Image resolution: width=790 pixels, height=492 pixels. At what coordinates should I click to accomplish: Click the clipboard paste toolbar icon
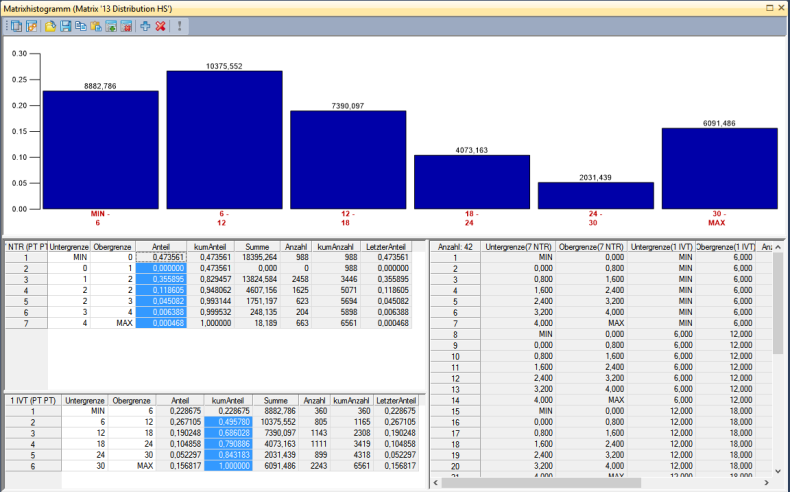95,25
